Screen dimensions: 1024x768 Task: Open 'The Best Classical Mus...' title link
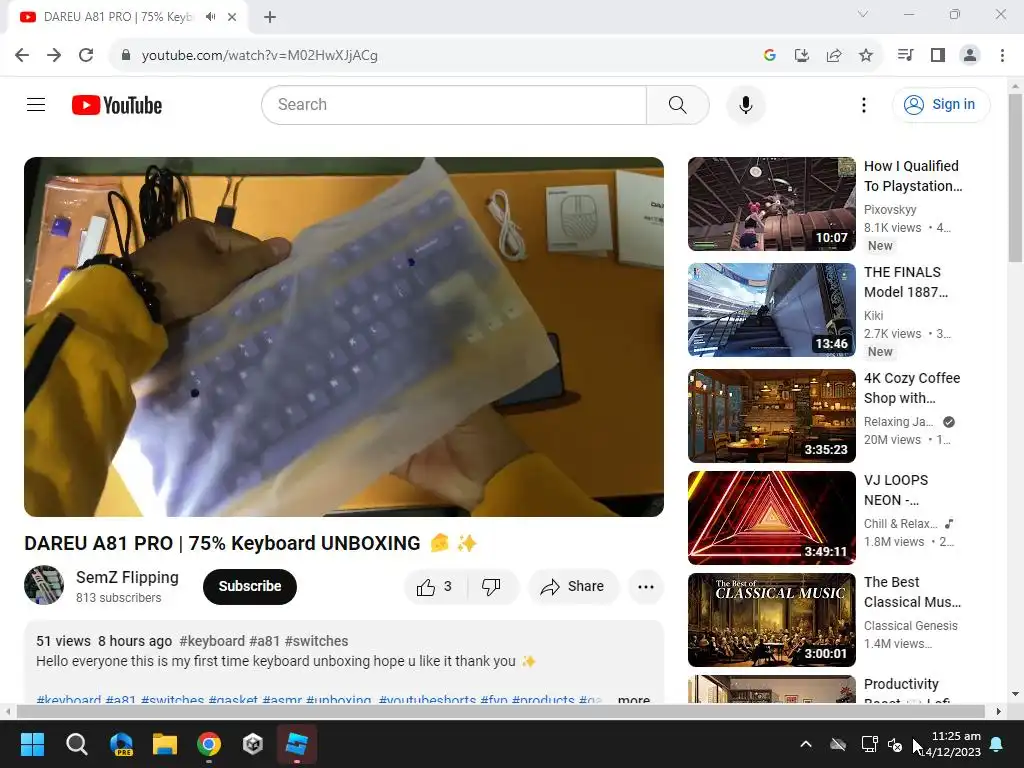tap(912, 592)
